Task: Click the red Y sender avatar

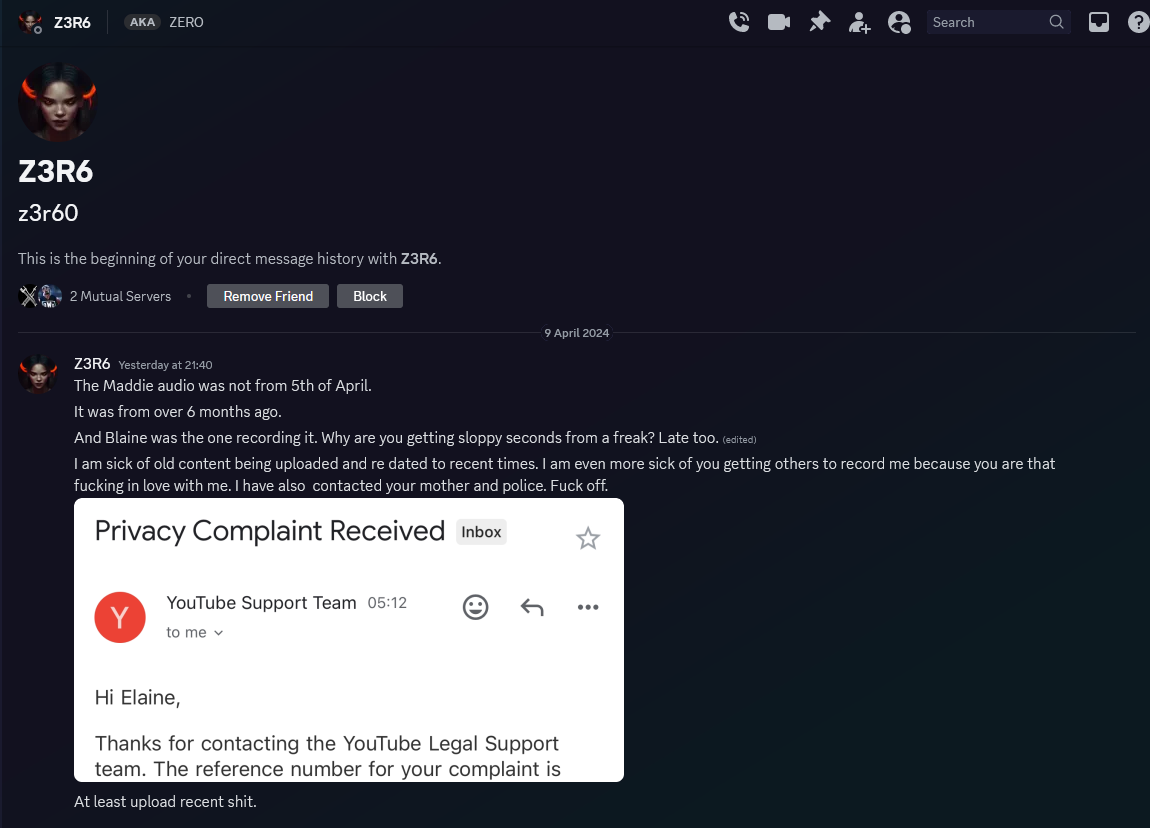Action: coord(120,618)
